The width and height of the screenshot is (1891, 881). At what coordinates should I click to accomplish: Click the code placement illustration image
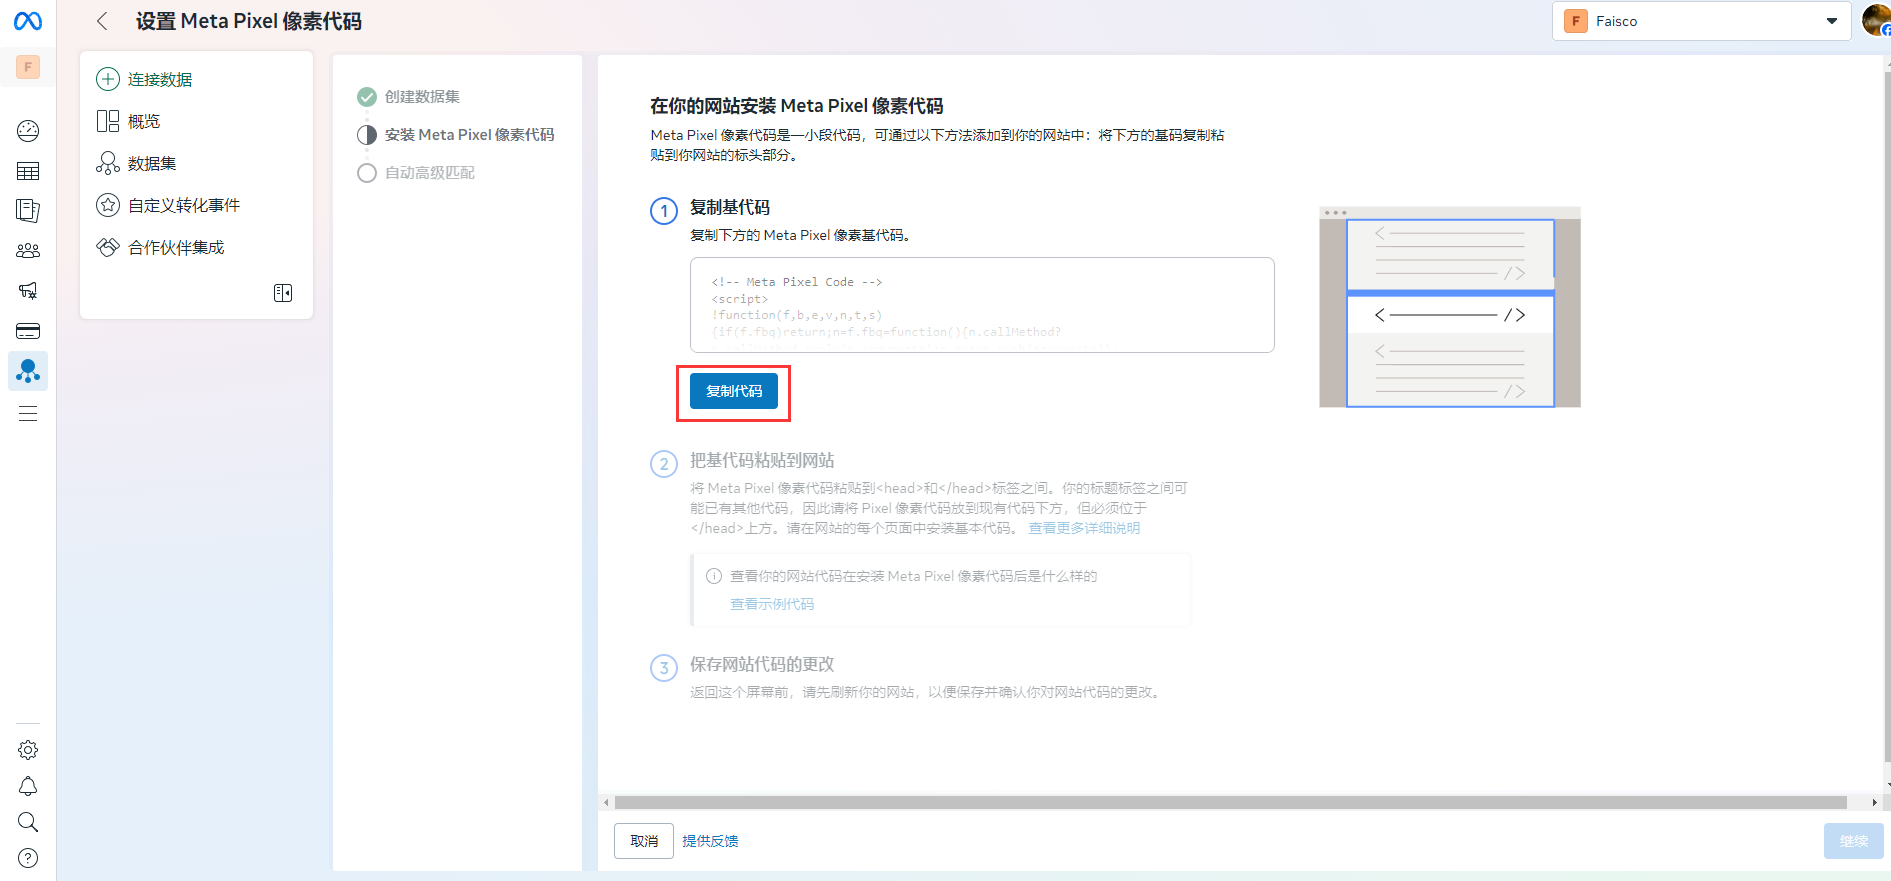pos(1450,307)
